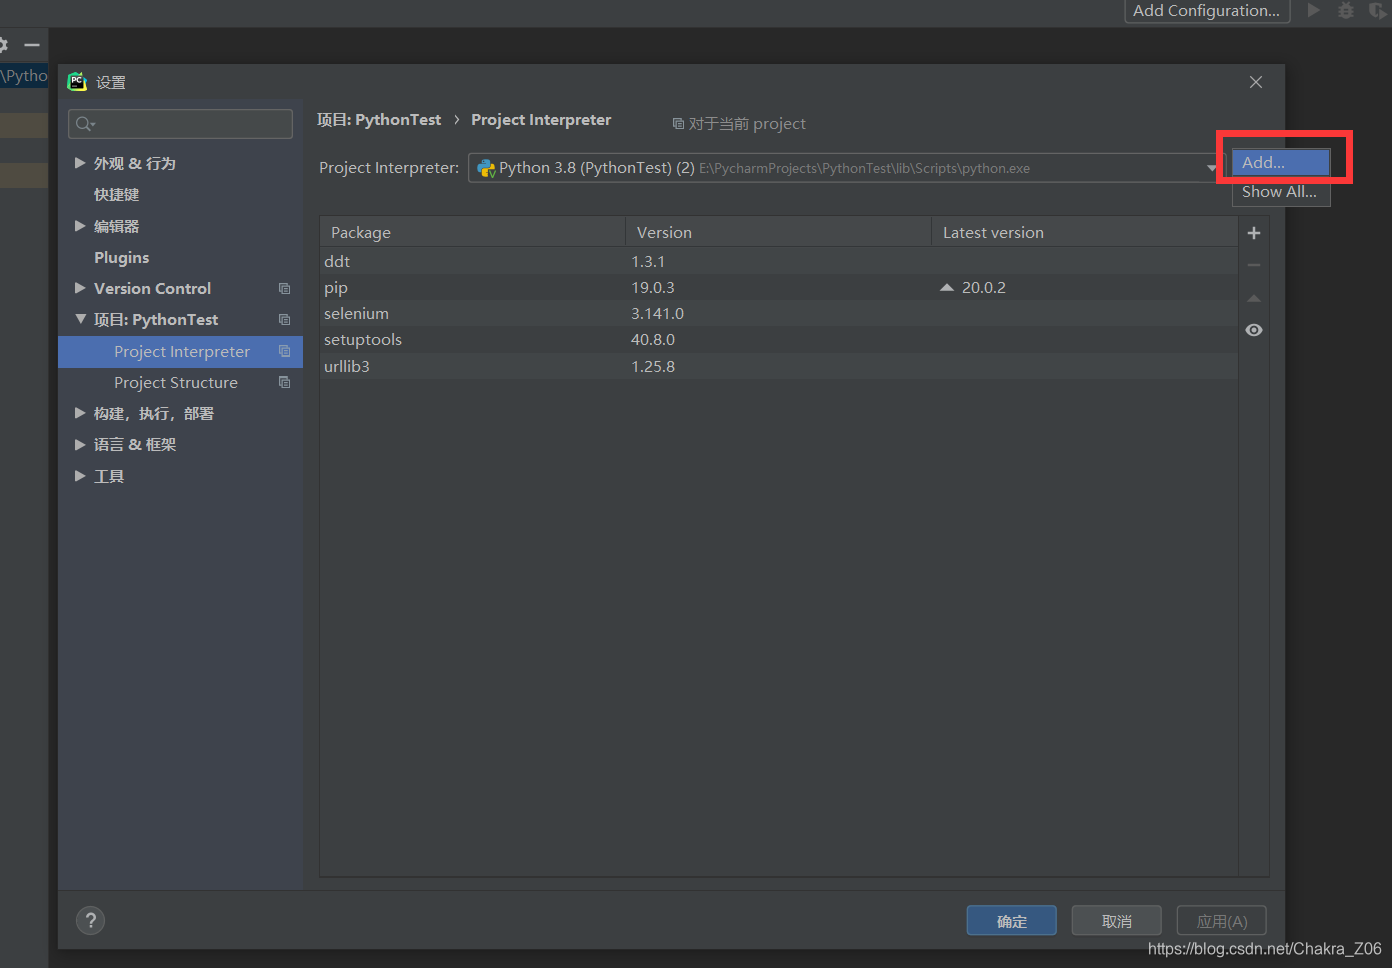Click latest version 20.0.2 cell

point(983,287)
